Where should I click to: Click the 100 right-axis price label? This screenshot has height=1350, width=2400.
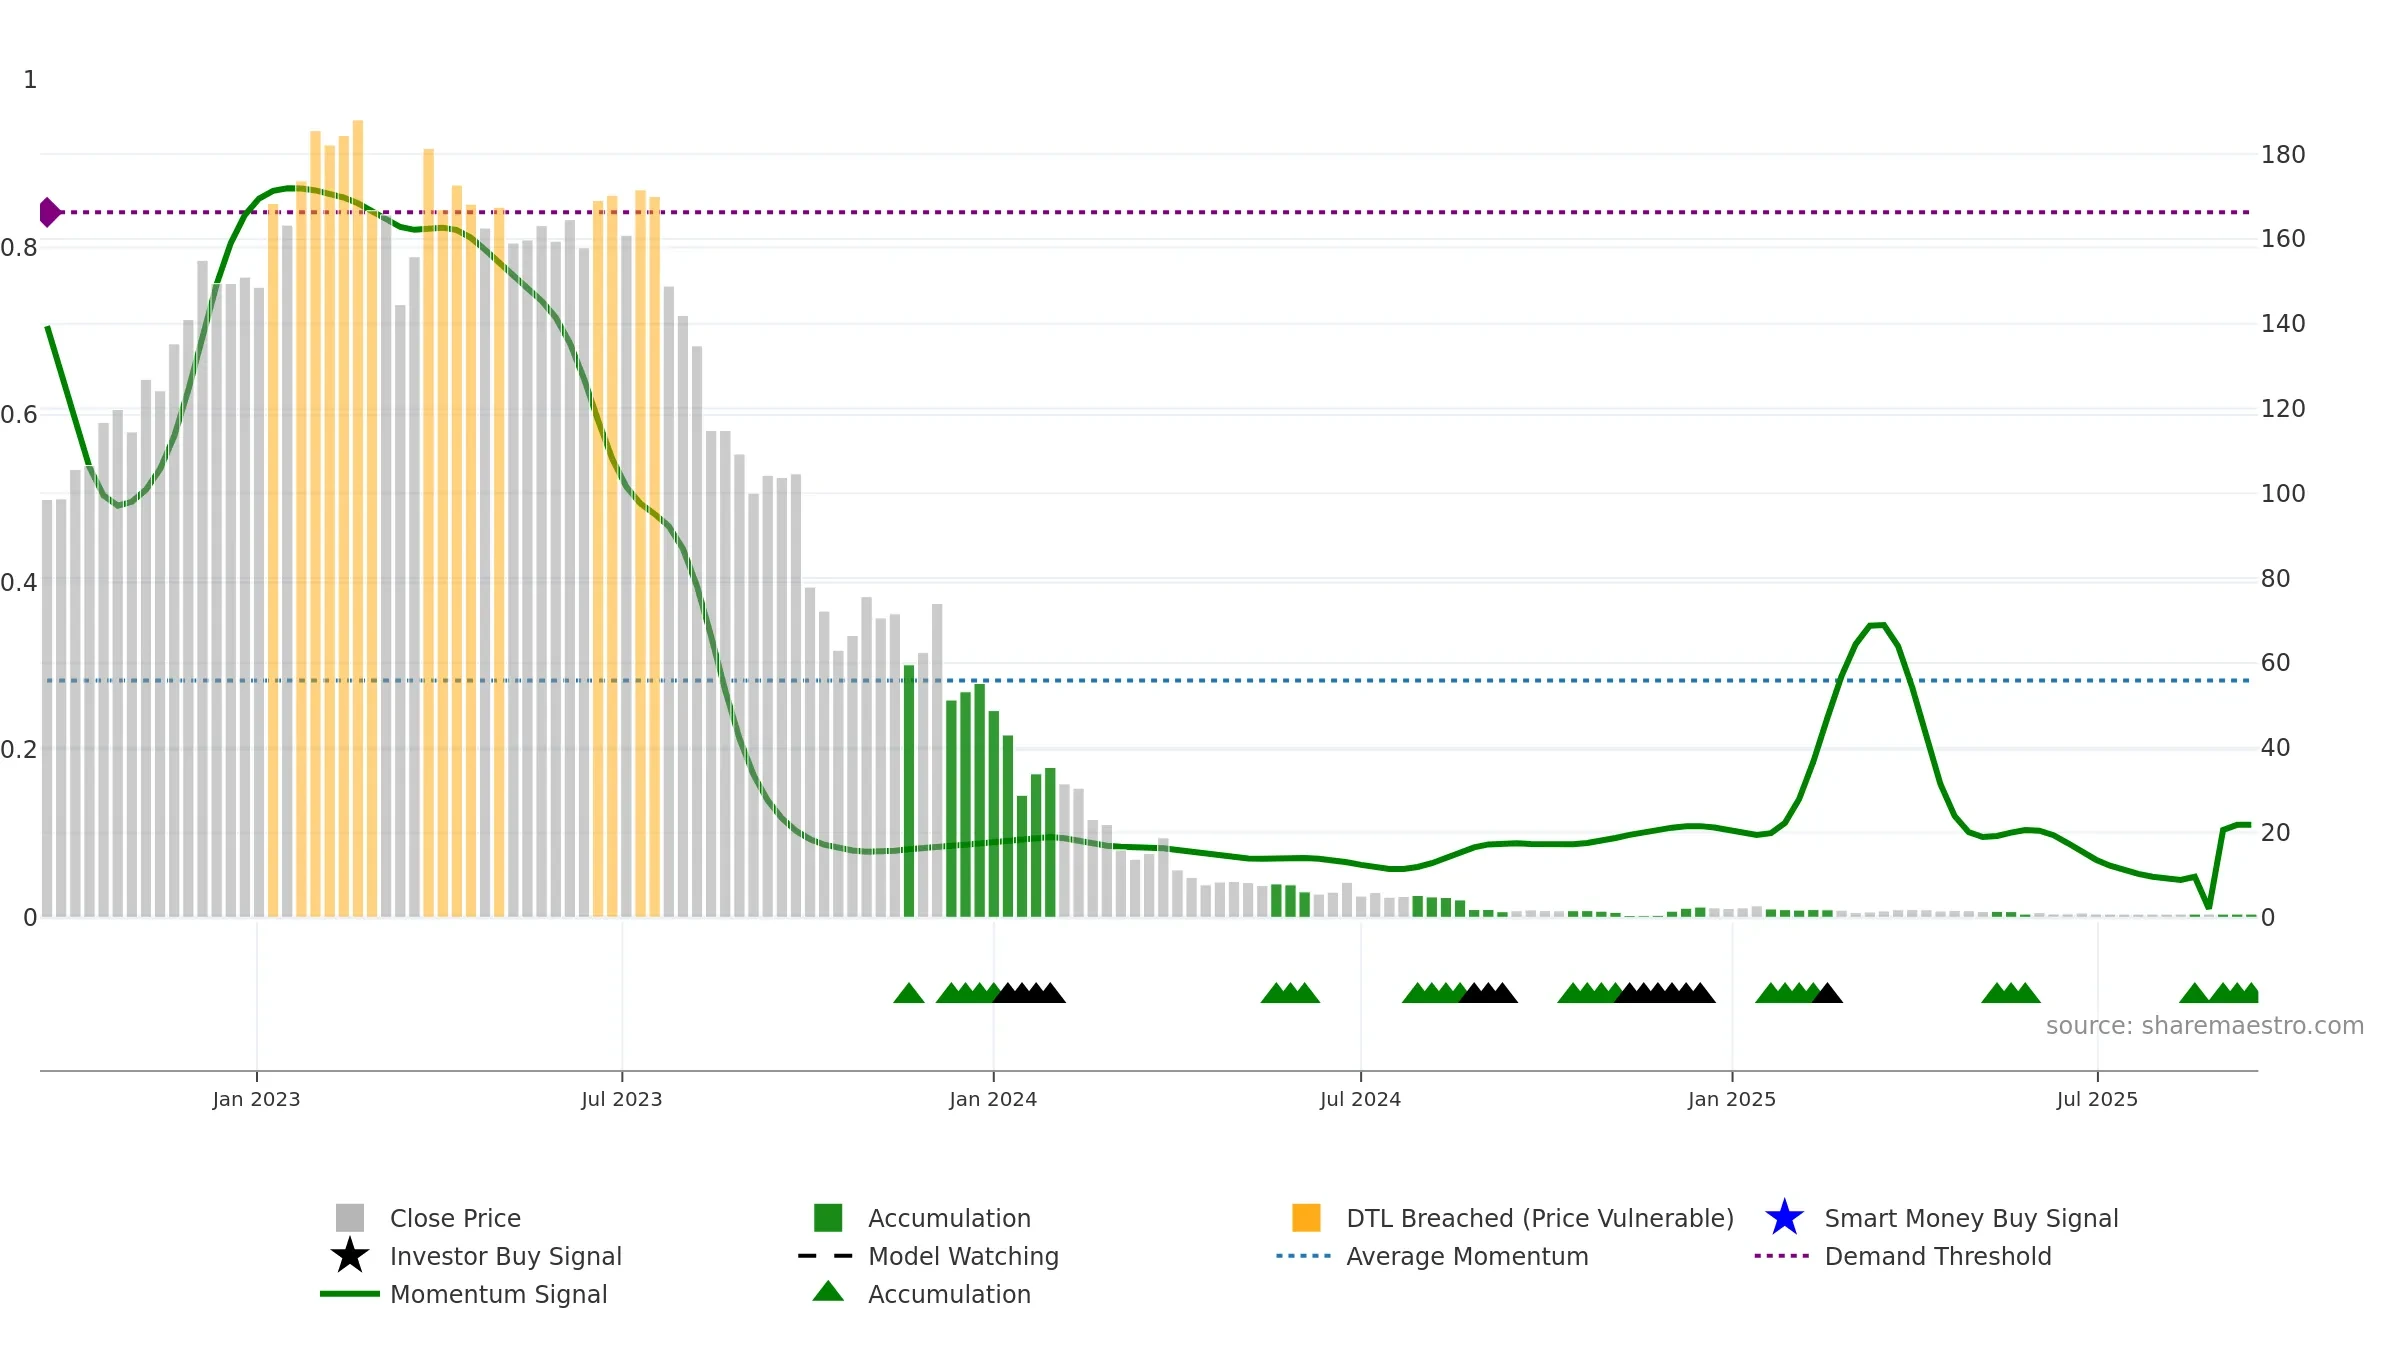tap(2283, 494)
